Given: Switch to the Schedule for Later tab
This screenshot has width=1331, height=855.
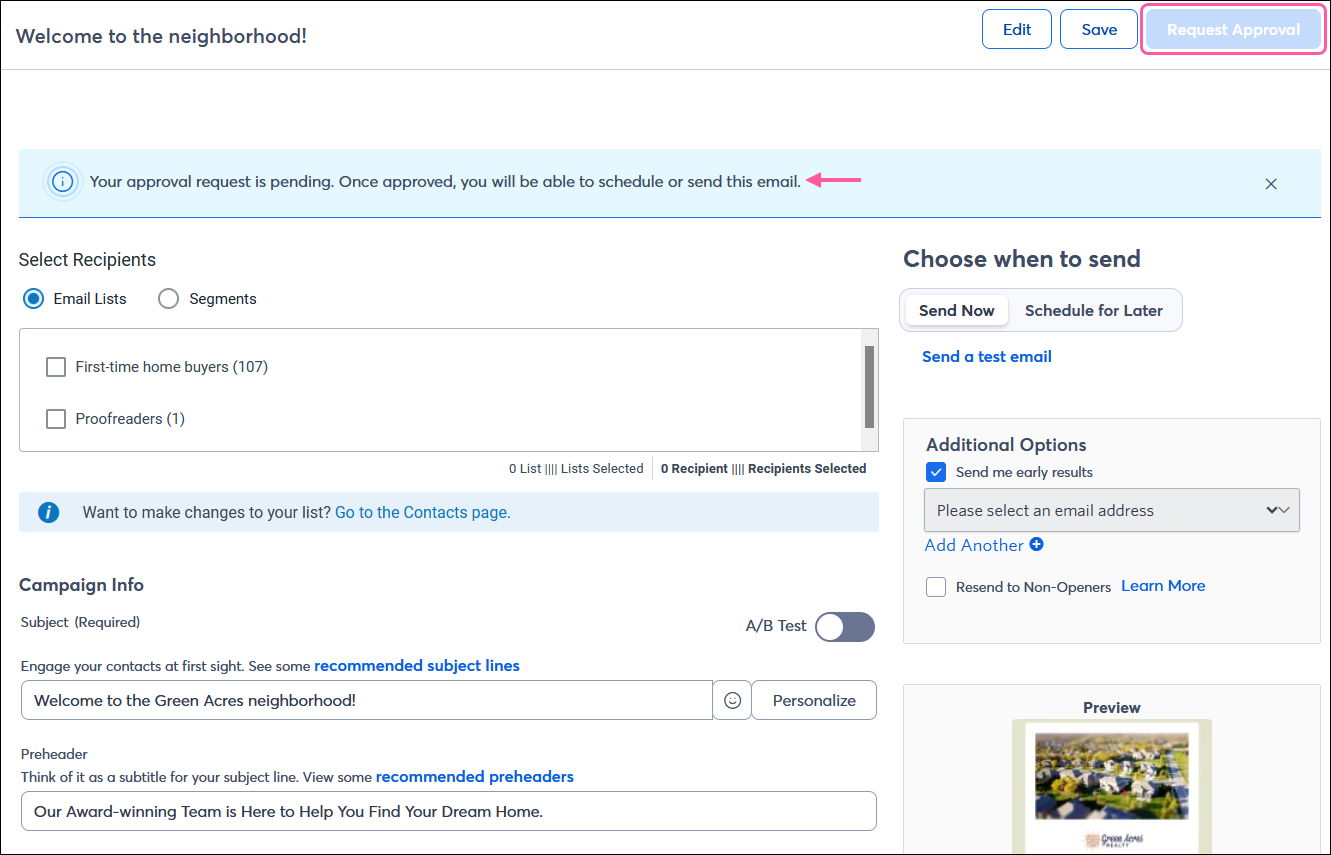Looking at the screenshot, I should 1093,310.
